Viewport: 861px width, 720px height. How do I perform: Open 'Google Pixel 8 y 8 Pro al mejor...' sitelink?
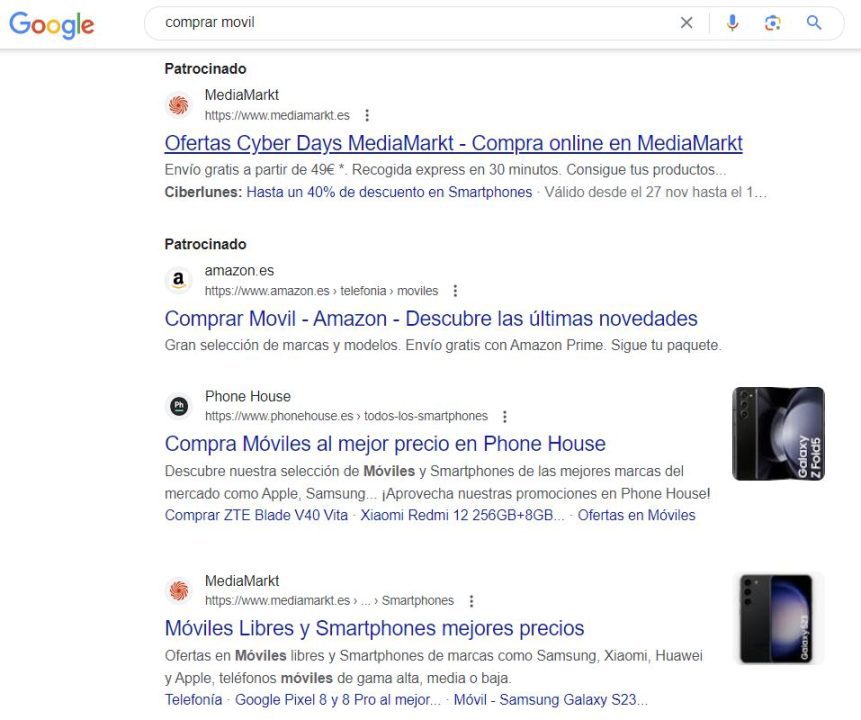coord(338,700)
